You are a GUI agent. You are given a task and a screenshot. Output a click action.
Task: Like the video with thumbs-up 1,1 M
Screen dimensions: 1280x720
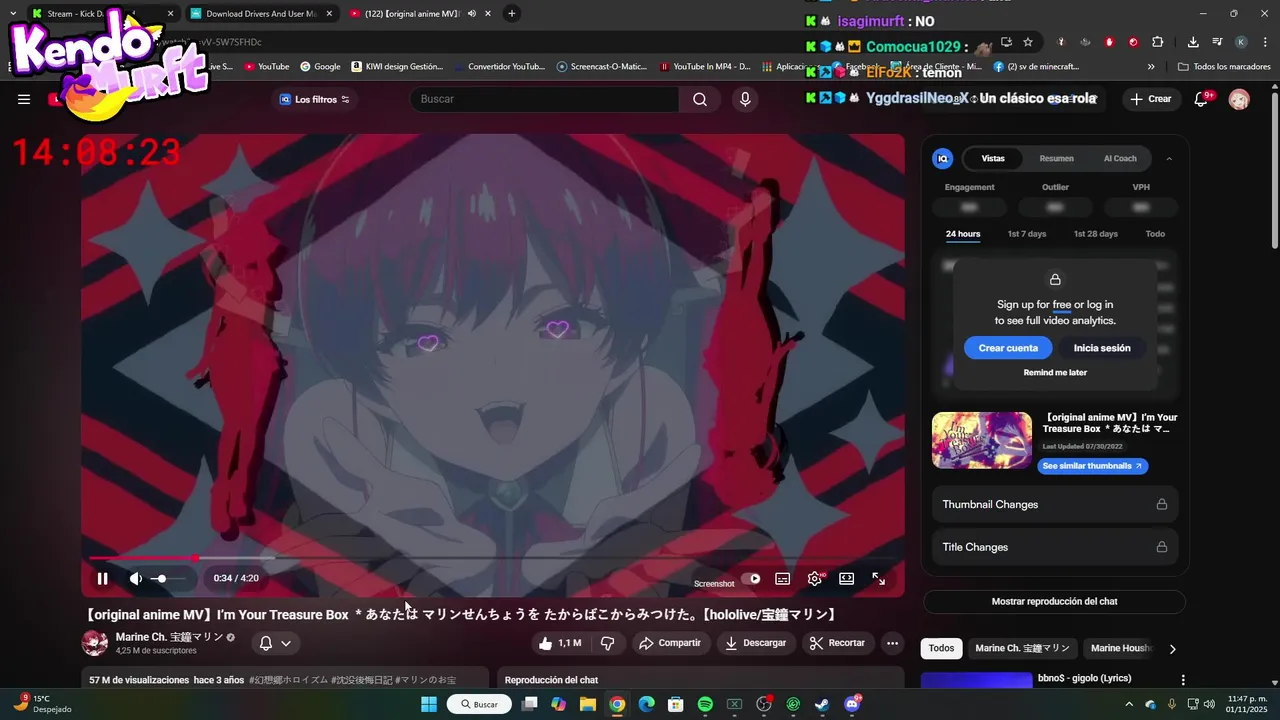pos(560,643)
